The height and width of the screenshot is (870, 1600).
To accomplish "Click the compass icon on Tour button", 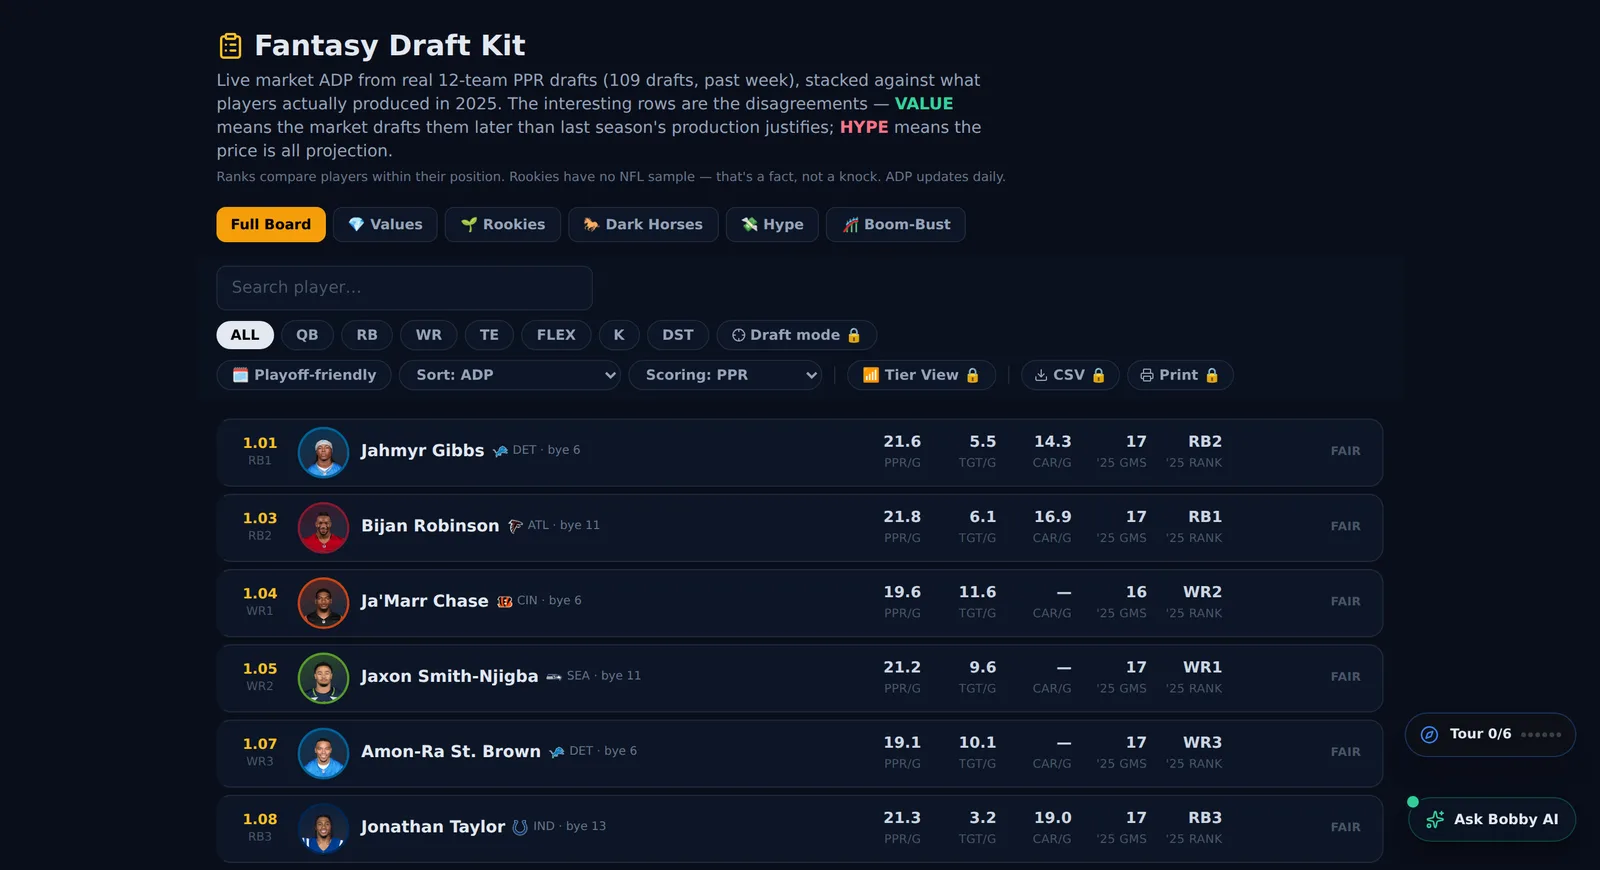I will point(1430,734).
